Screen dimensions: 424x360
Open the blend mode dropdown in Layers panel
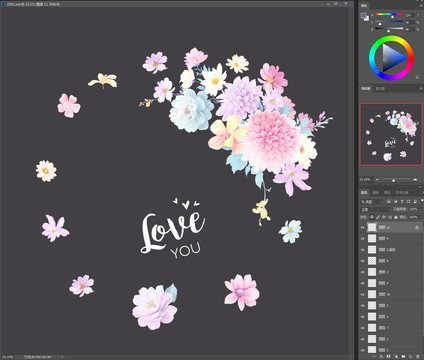(375, 209)
